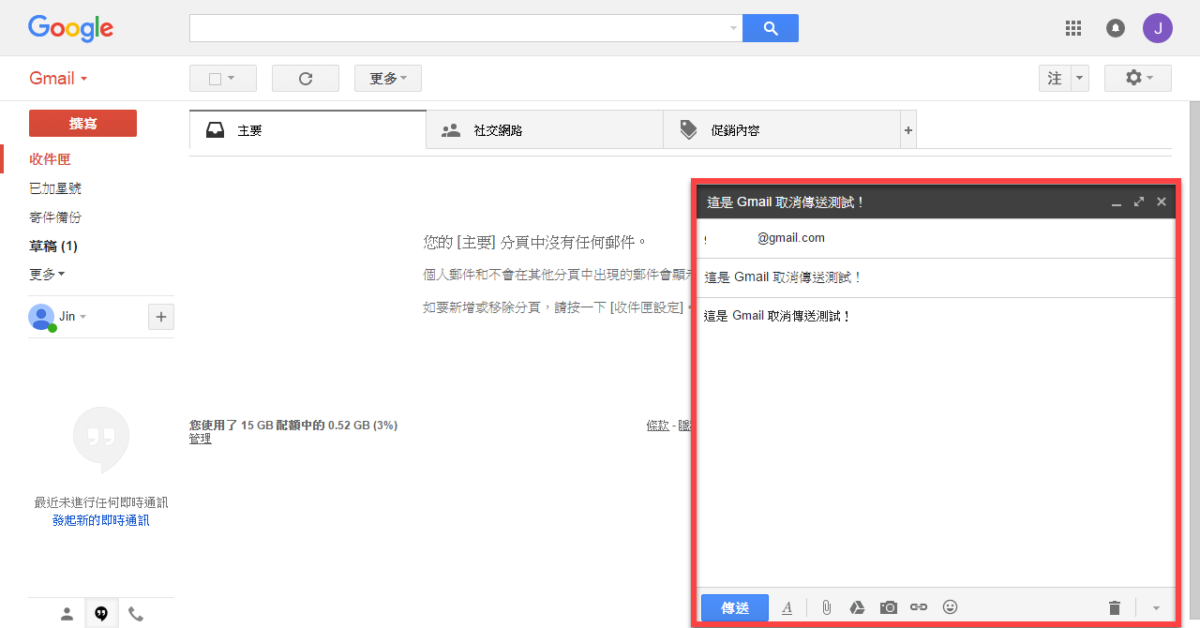Click the recipient field with gmail.com address
The image size is (1200, 628).
[935, 238]
